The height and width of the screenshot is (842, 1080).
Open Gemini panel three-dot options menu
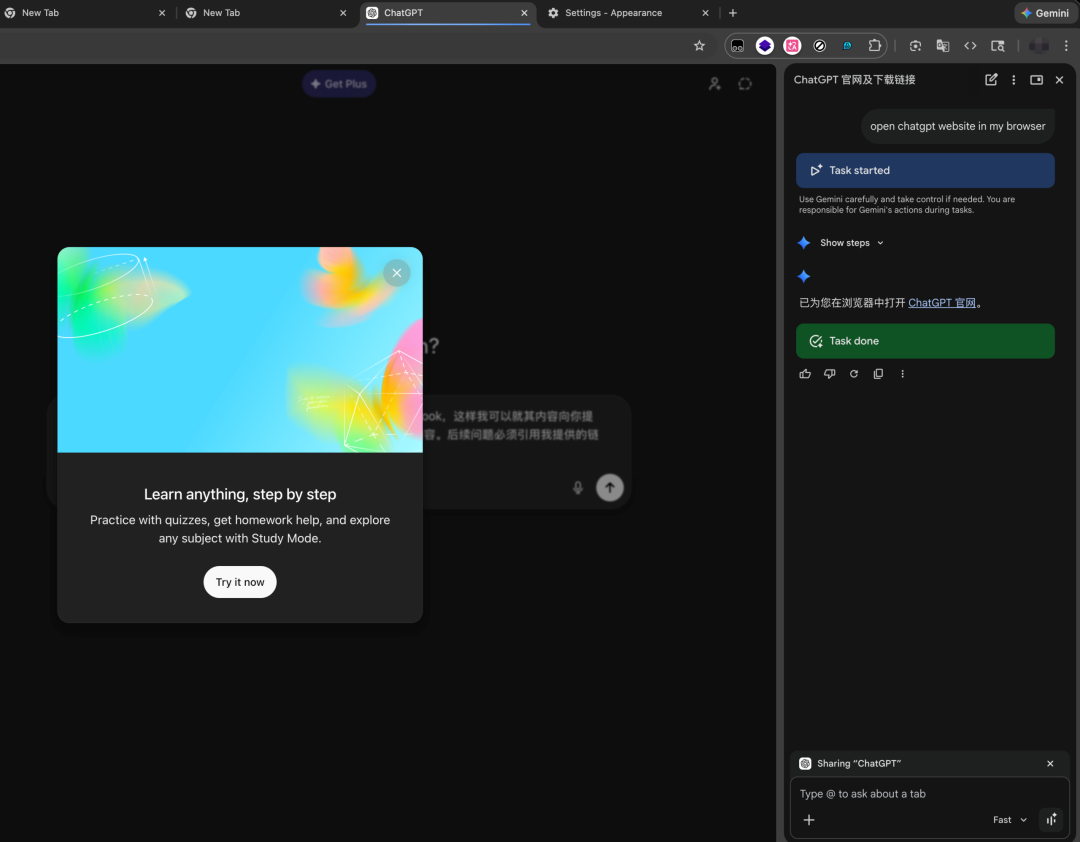point(1013,80)
